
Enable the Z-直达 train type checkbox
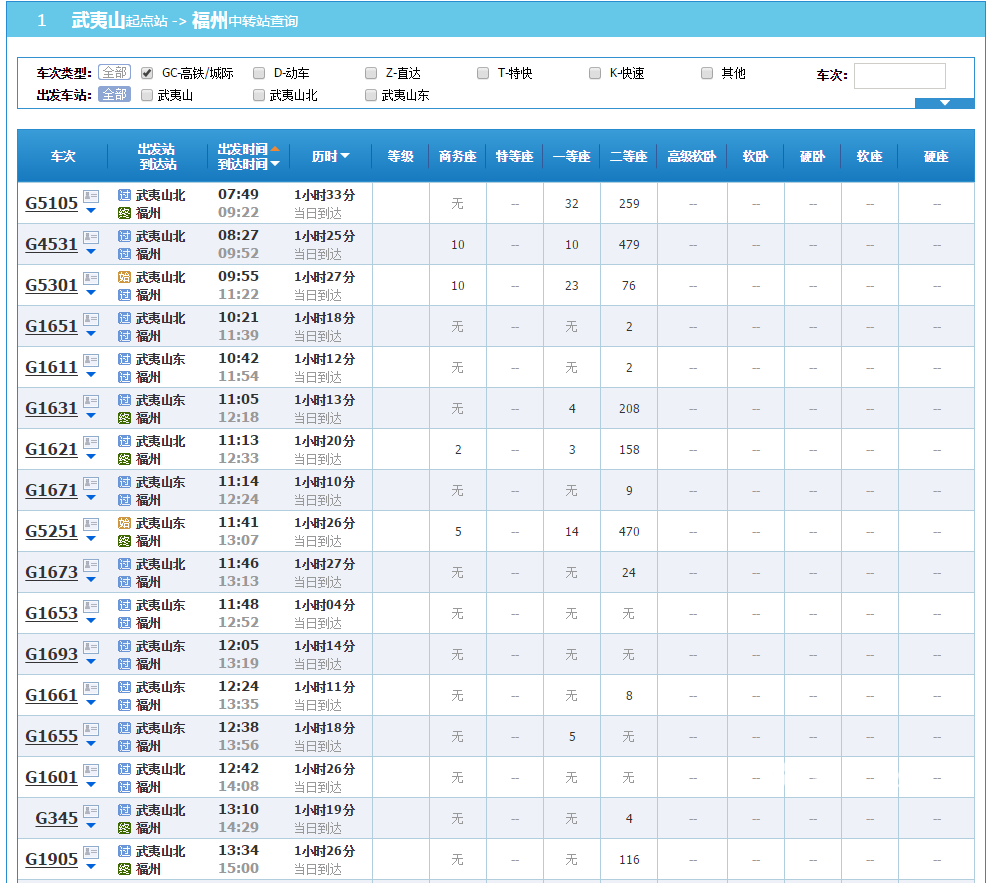pos(371,73)
